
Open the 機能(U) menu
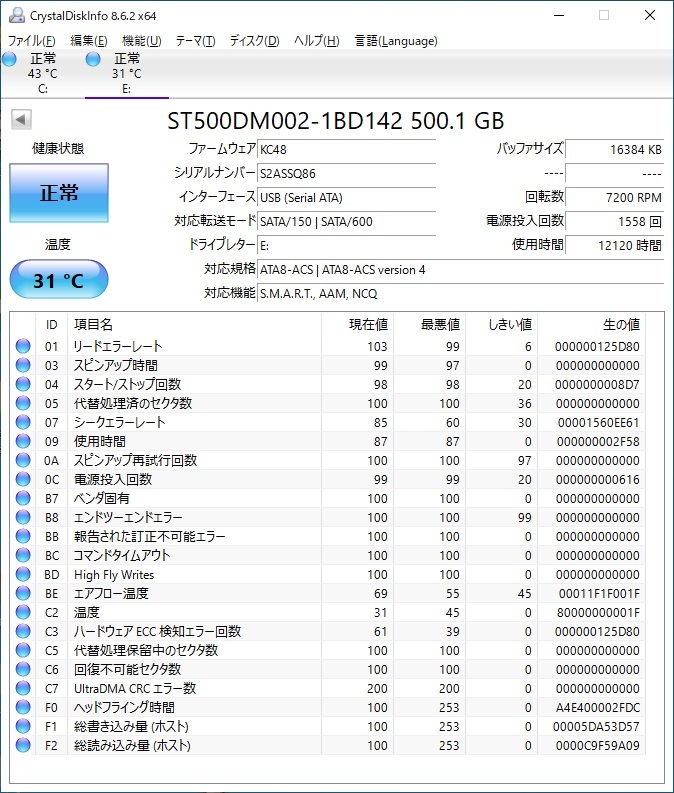click(142, 41)
